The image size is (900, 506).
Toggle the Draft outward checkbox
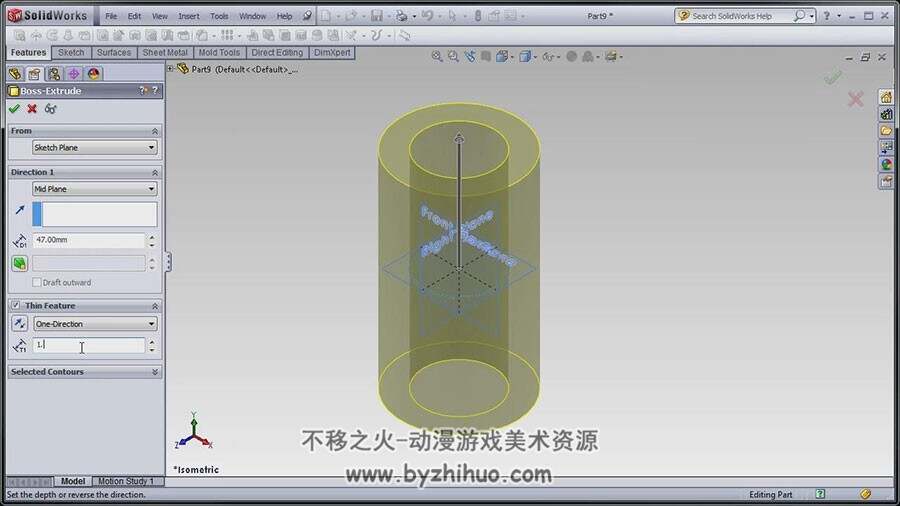37,282
